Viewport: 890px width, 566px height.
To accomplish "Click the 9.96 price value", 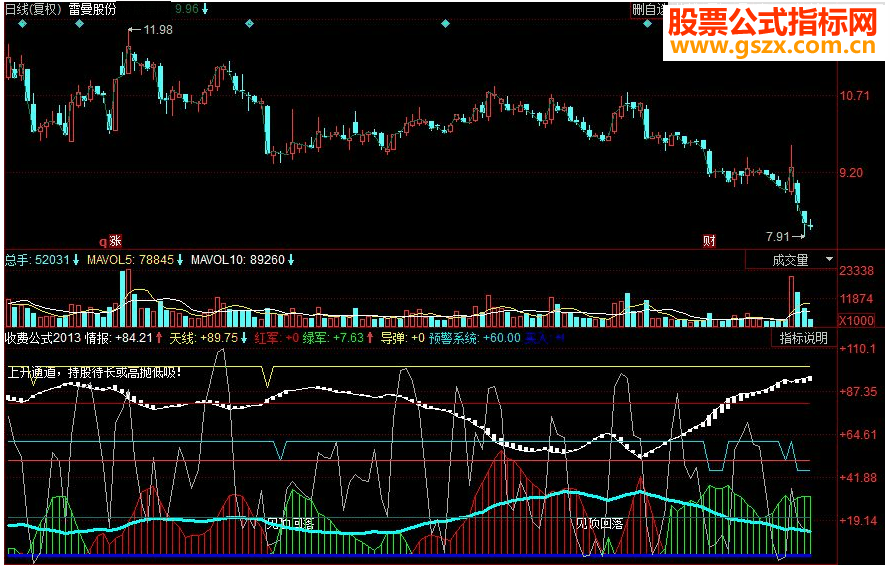I will (x=187, y=9).
